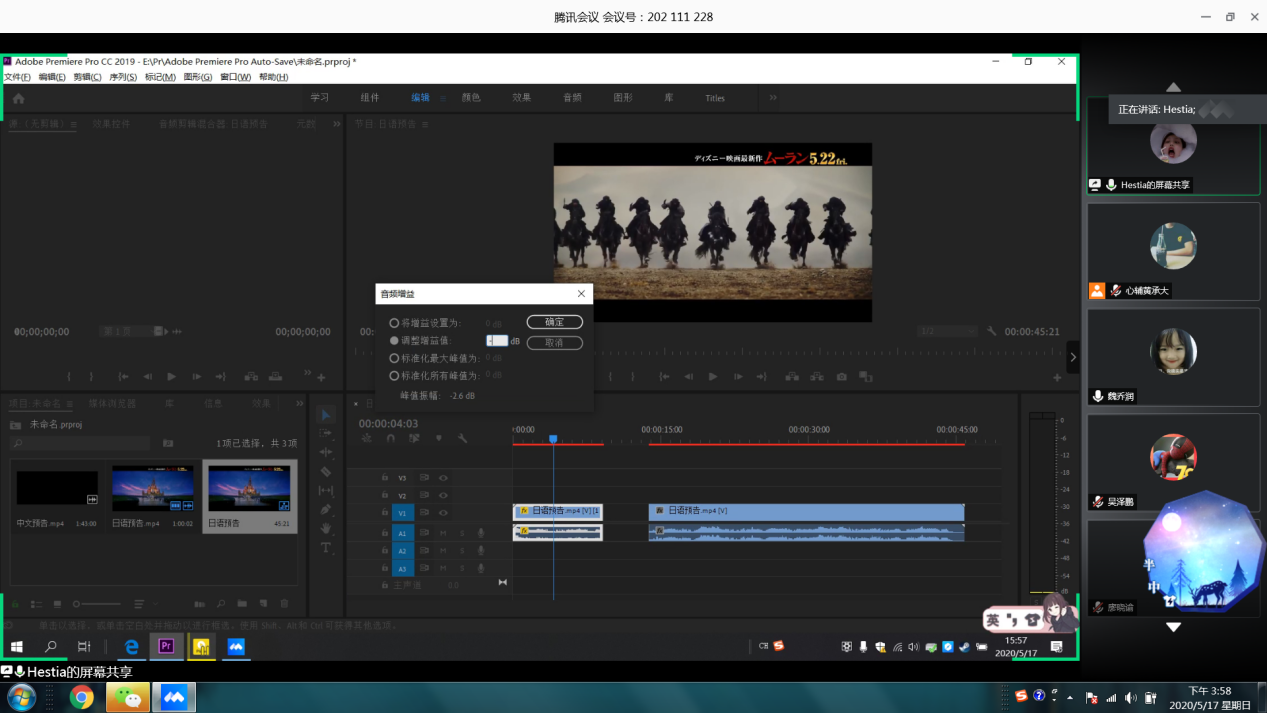The image size is (1267, 713).
Task: Select the 标准化最大峰值为 radio option
Action: (394, 358)
